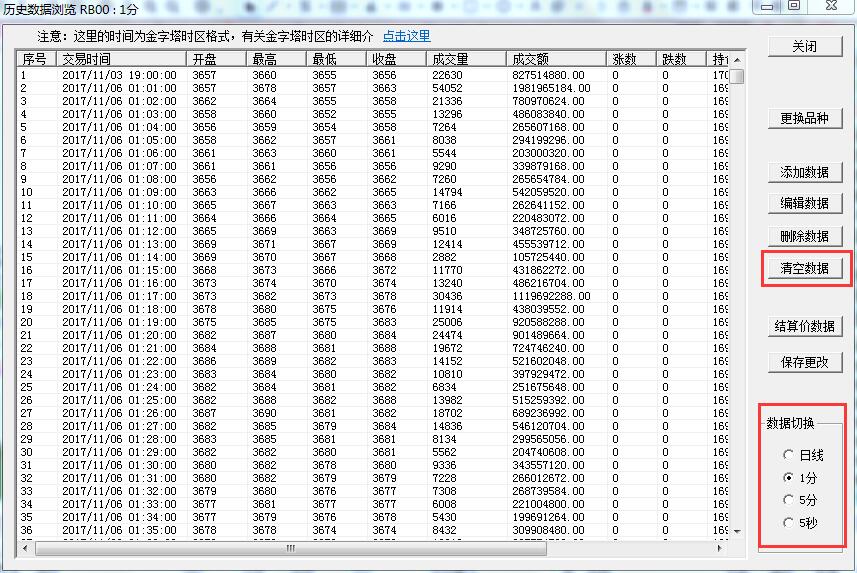Select the 1分 radio option
This screenshot has width=857, height=573.
pos(789,477)
